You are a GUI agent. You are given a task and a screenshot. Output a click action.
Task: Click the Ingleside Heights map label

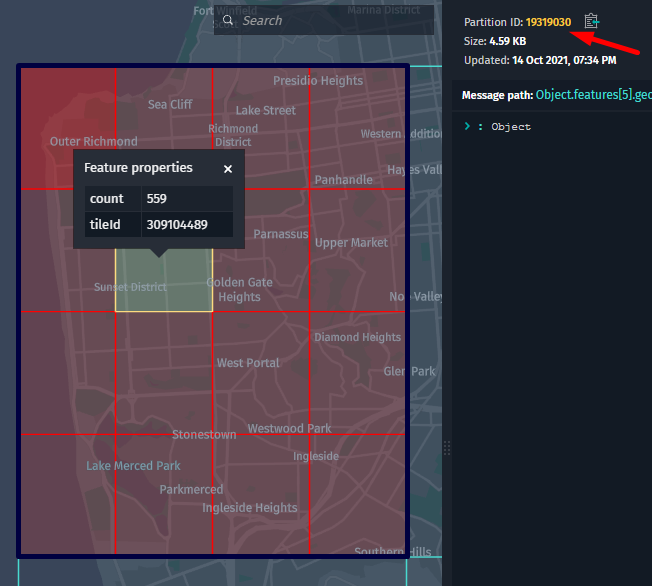249,508
